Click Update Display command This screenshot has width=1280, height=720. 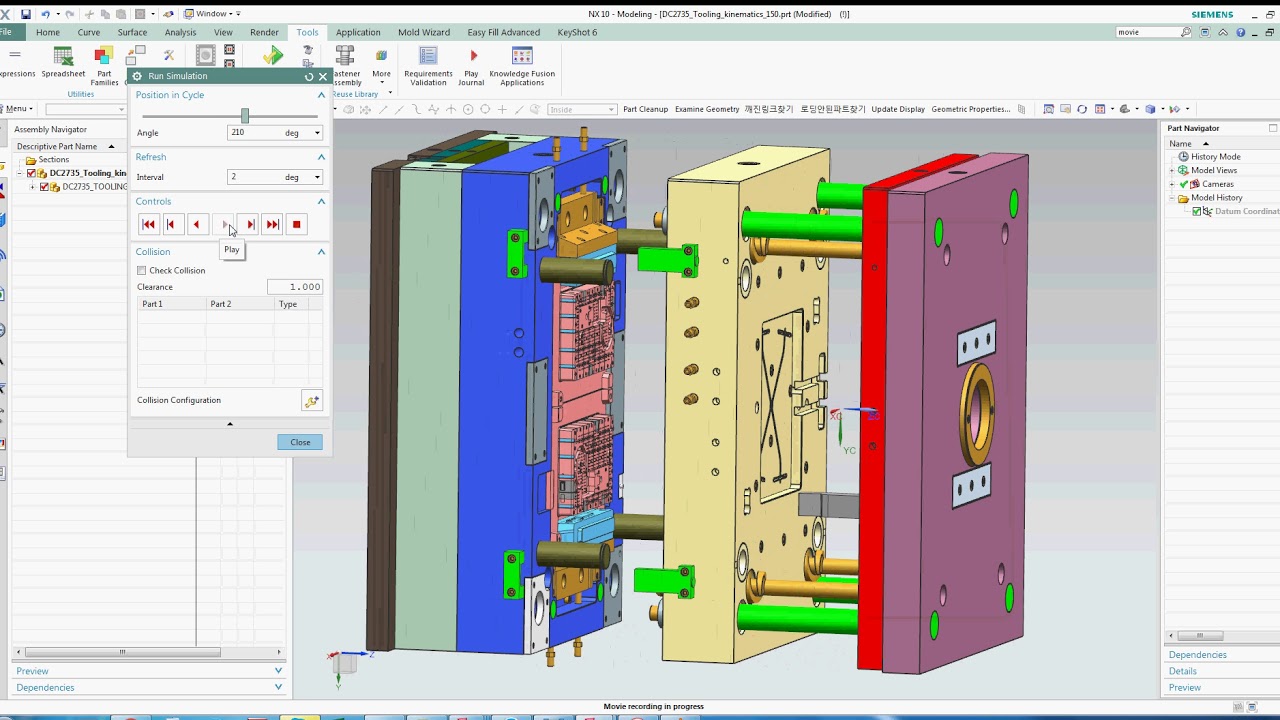tap(898, 109)
